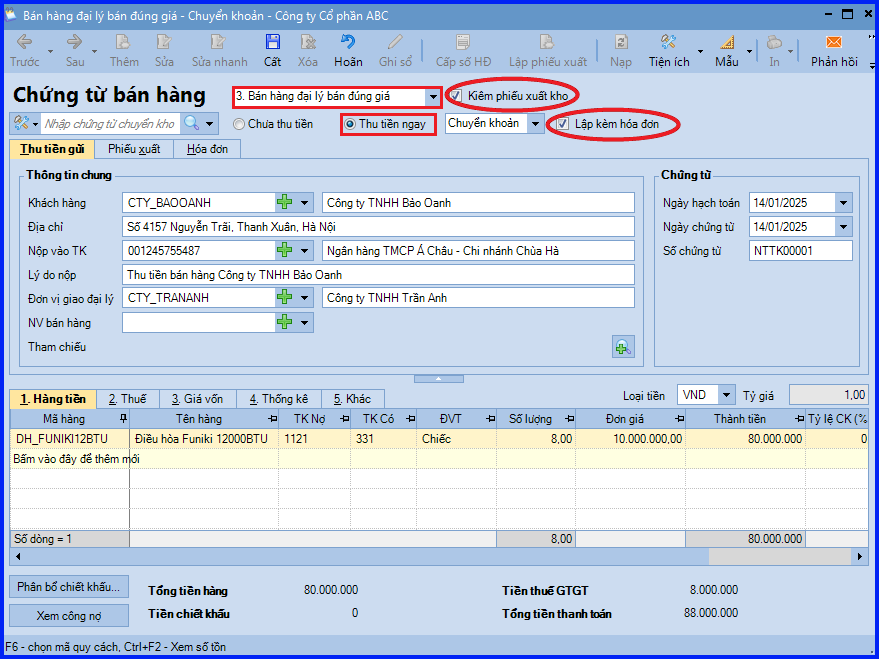Add new account with Nộp vào TK plus icon
The width and height of the screenshot is (879, 659).
(x=285, y=250)
